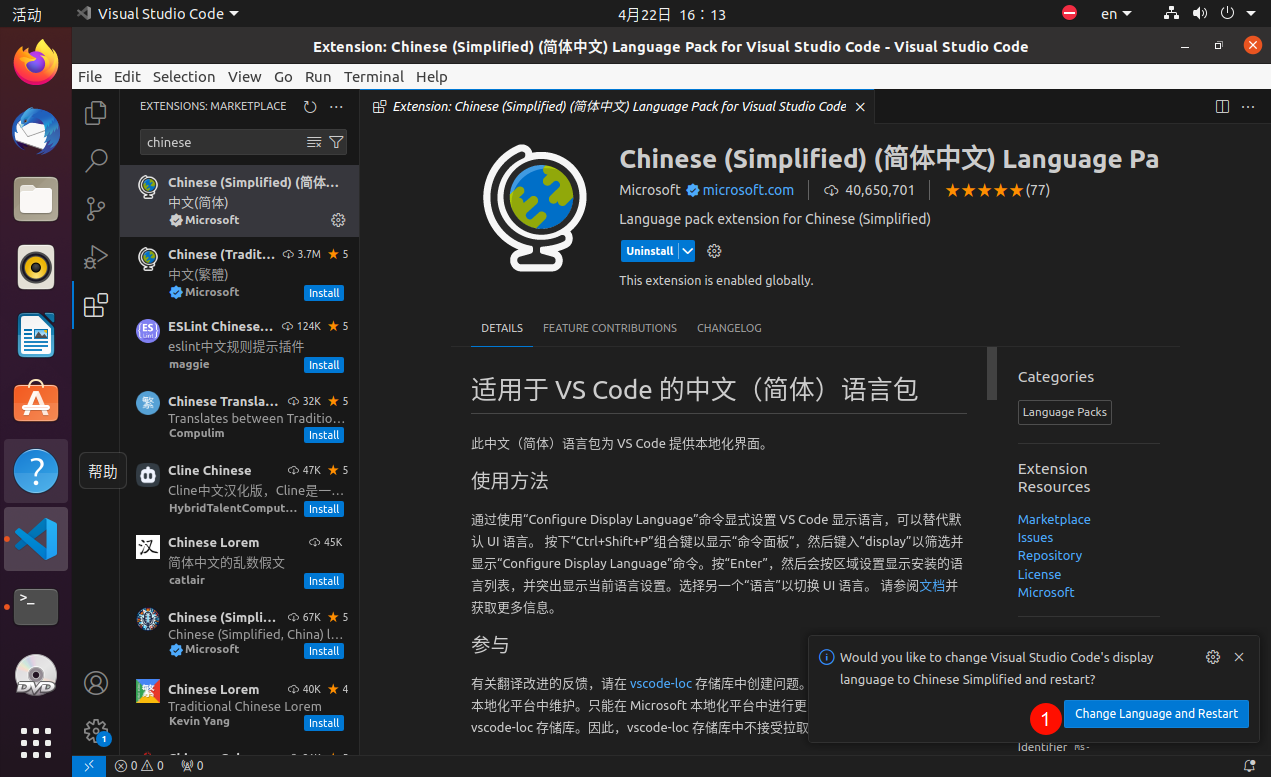Open Views and More Actions in Extensions panel
The height and width of the screenshot is (777, 1271).
(336, 107)
